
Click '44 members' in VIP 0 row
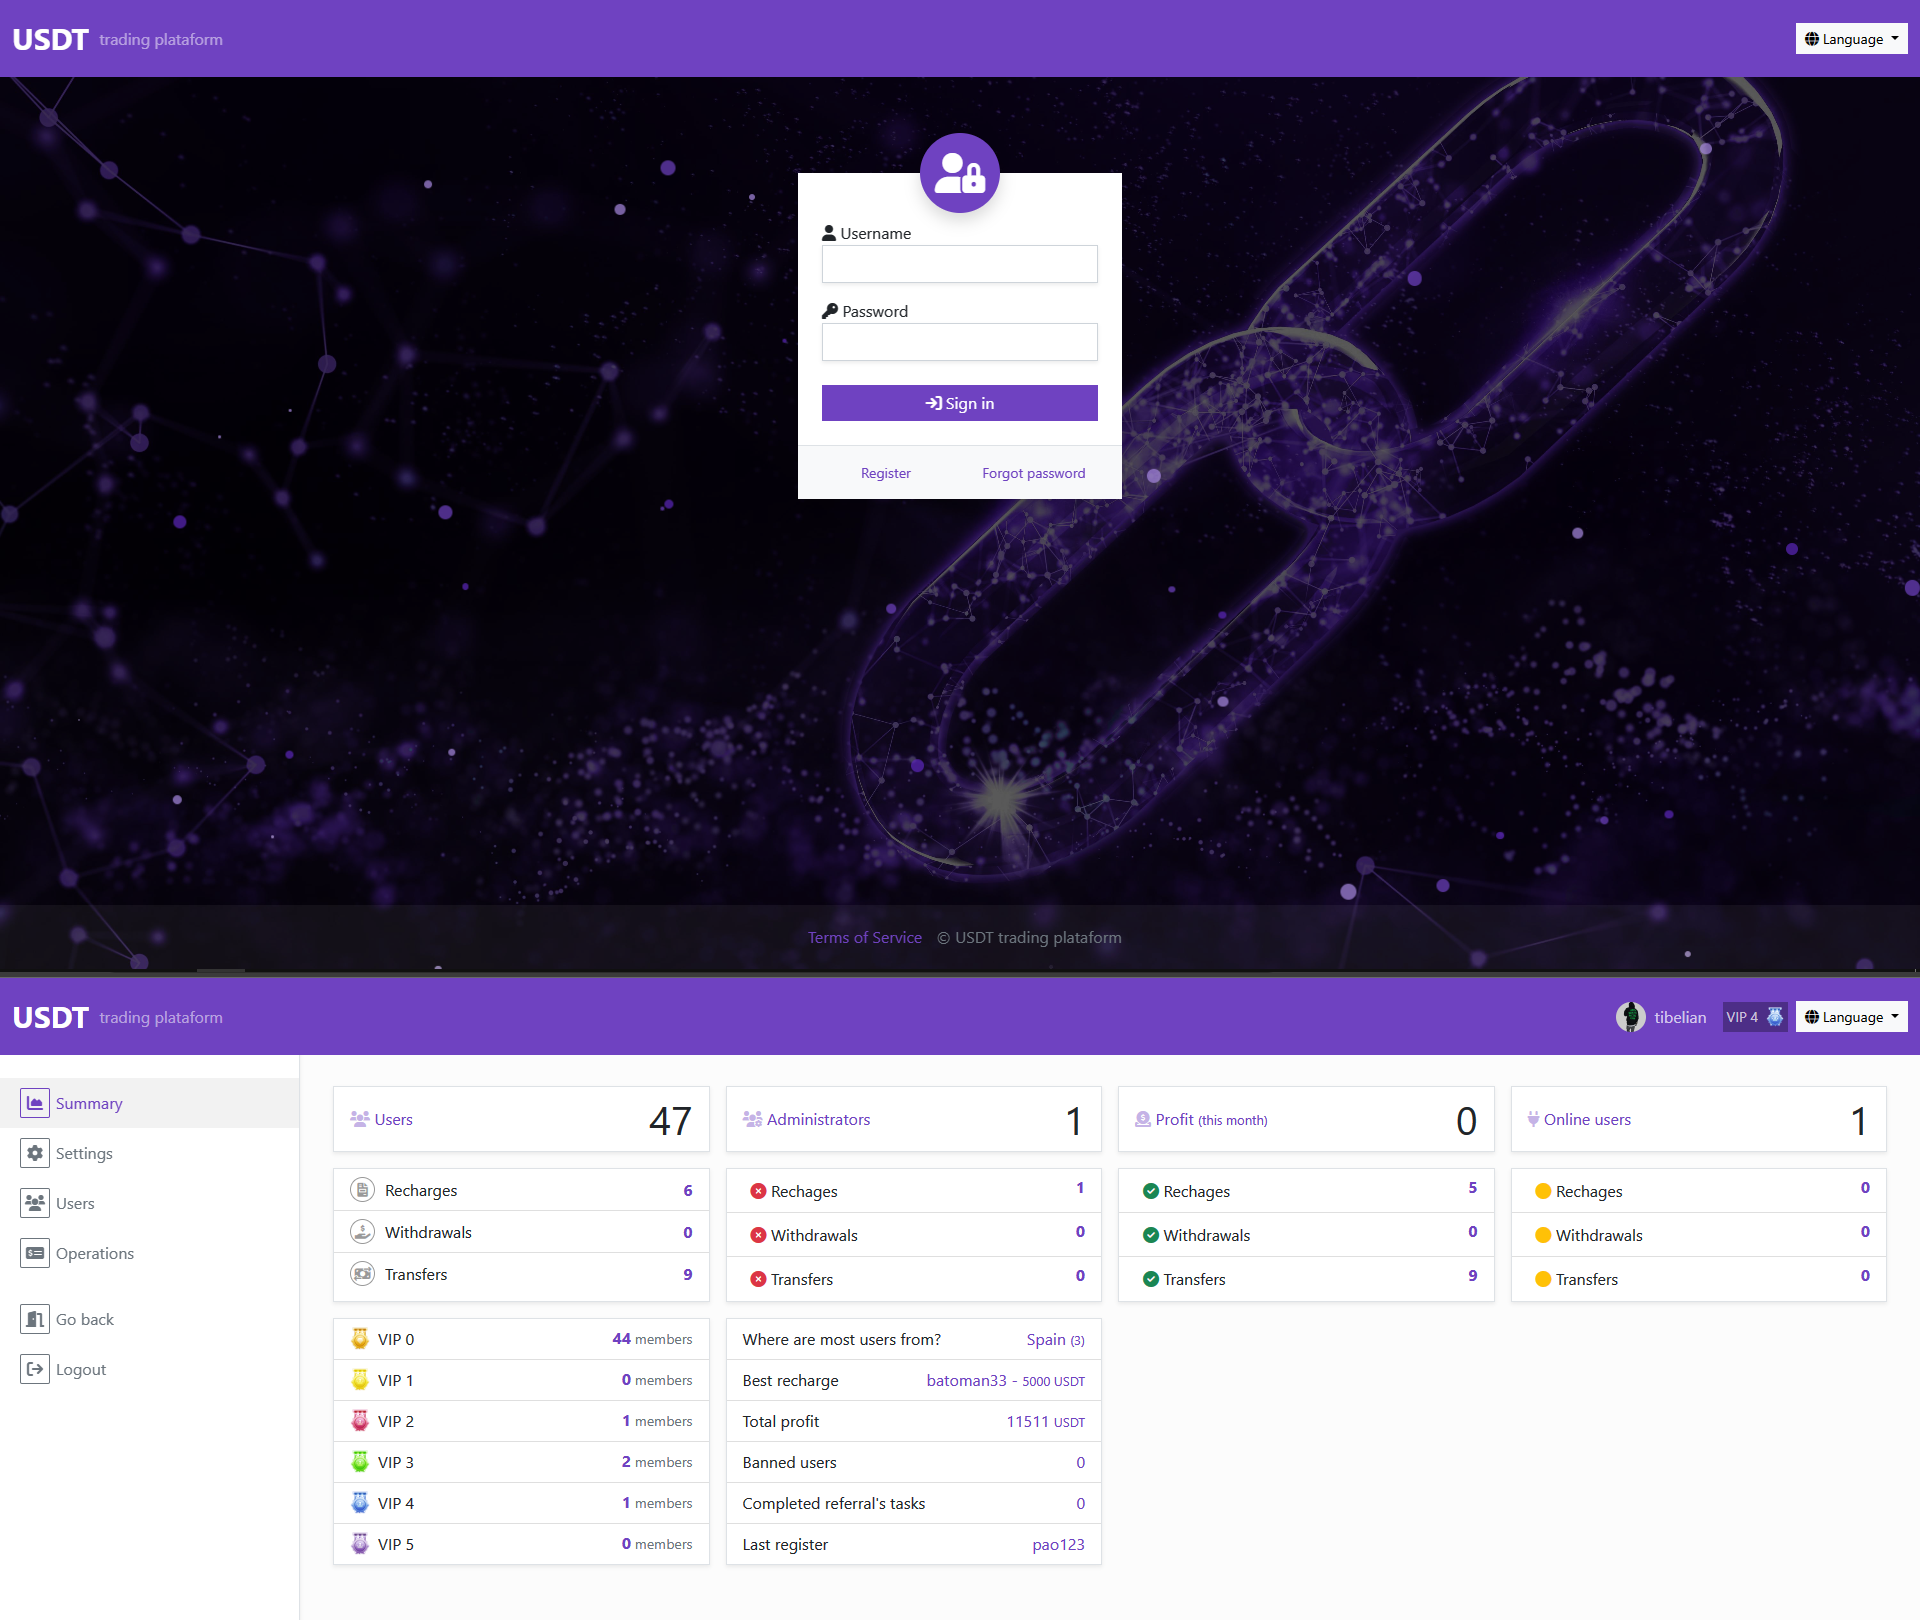[x=652, y=1339]
